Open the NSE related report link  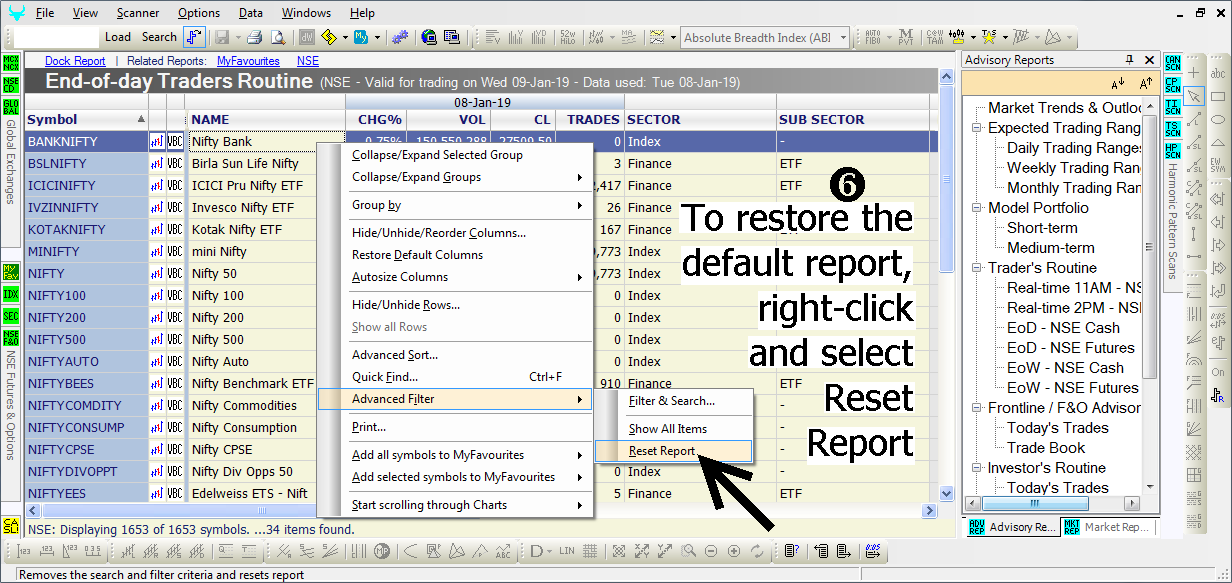click(x=308, y=61)
